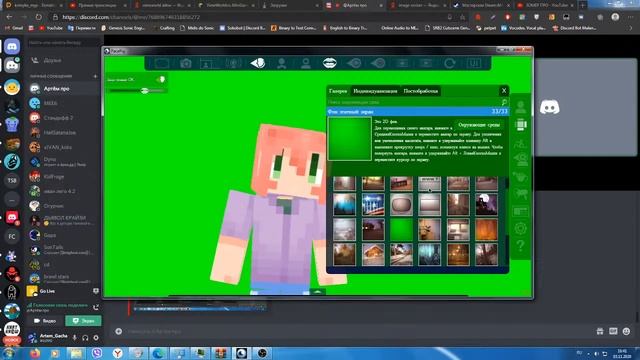Screen dimensions: 640x360
Task: Click the Видео button in Discord
Action: coord(45,321)
